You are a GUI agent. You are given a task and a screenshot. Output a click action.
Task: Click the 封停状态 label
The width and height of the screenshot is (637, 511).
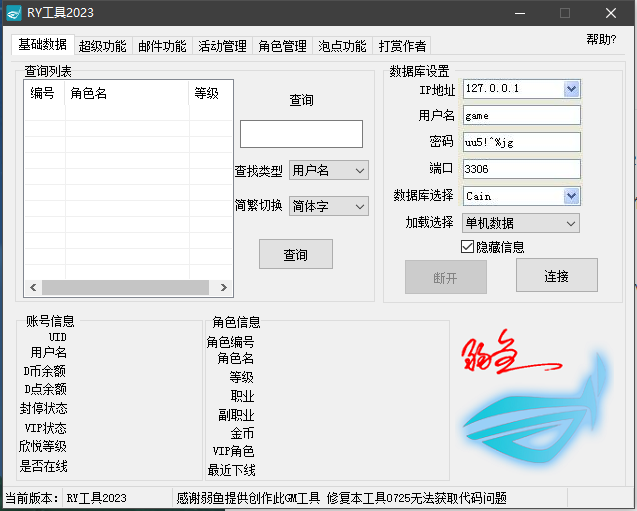click(44, 408)
